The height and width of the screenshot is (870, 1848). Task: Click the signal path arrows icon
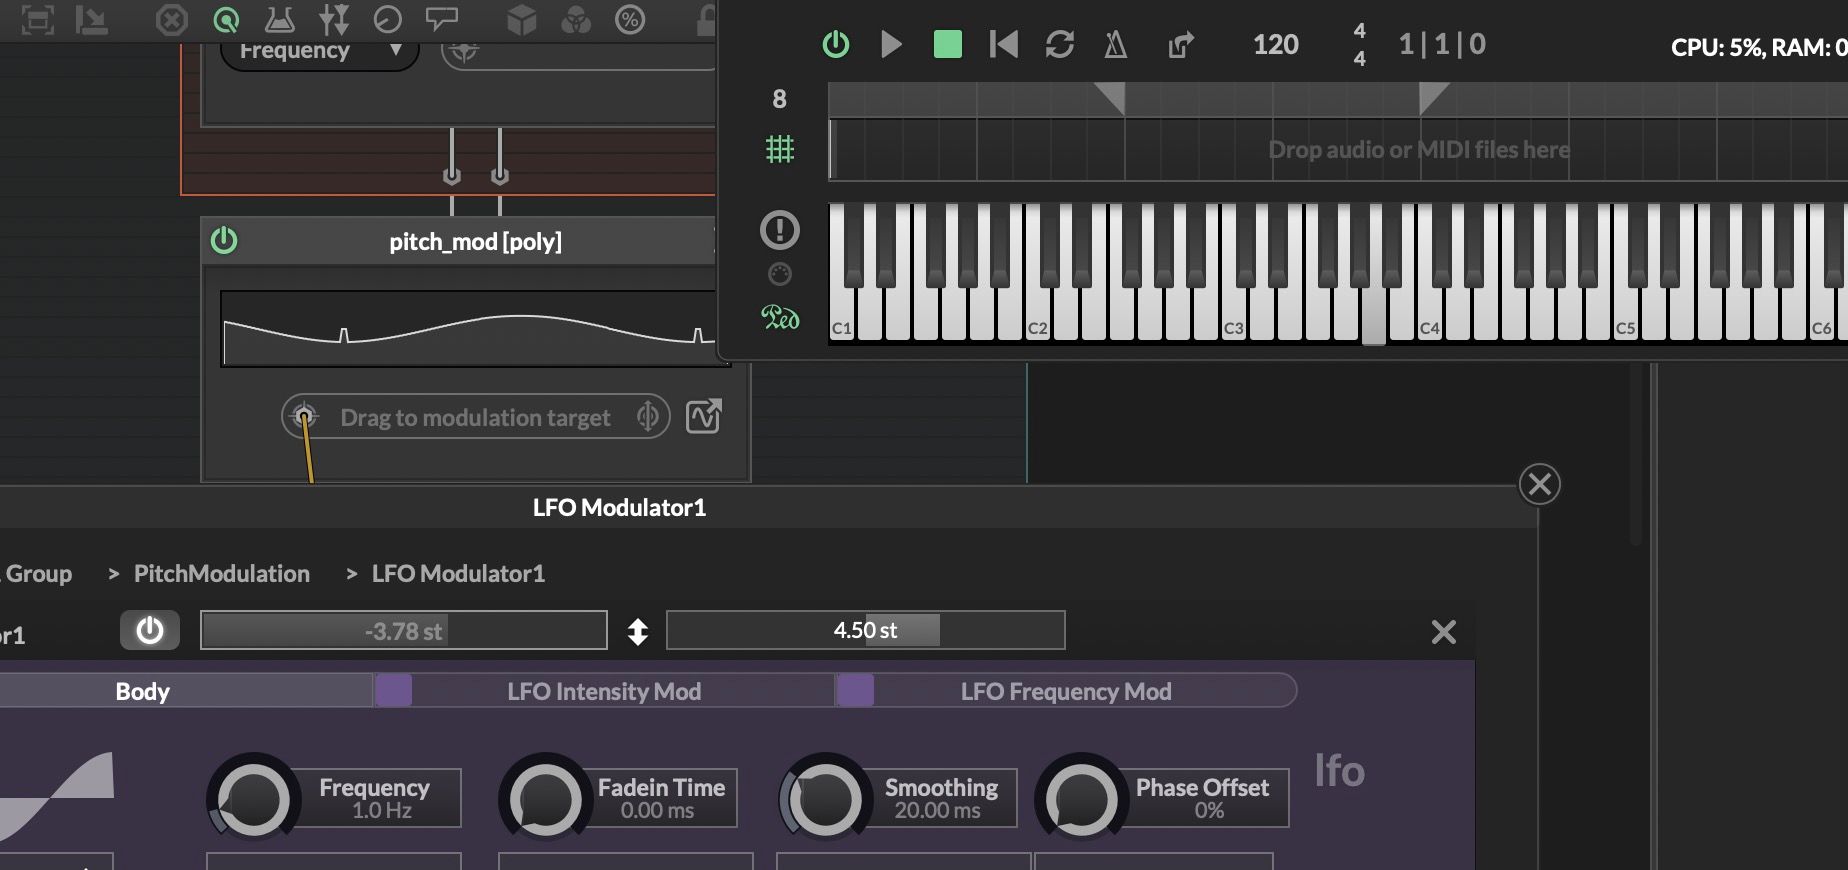[334, 20]
